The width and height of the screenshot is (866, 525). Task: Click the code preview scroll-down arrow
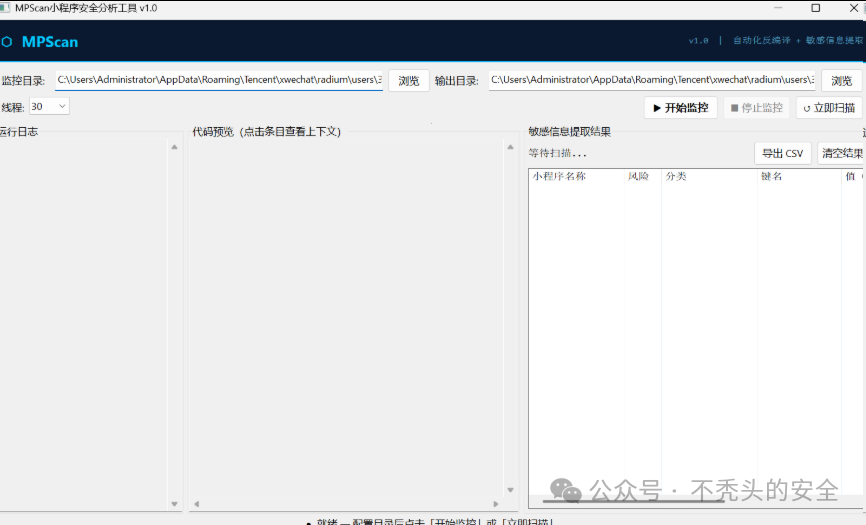pyautogui.click(x=510, y=490)
